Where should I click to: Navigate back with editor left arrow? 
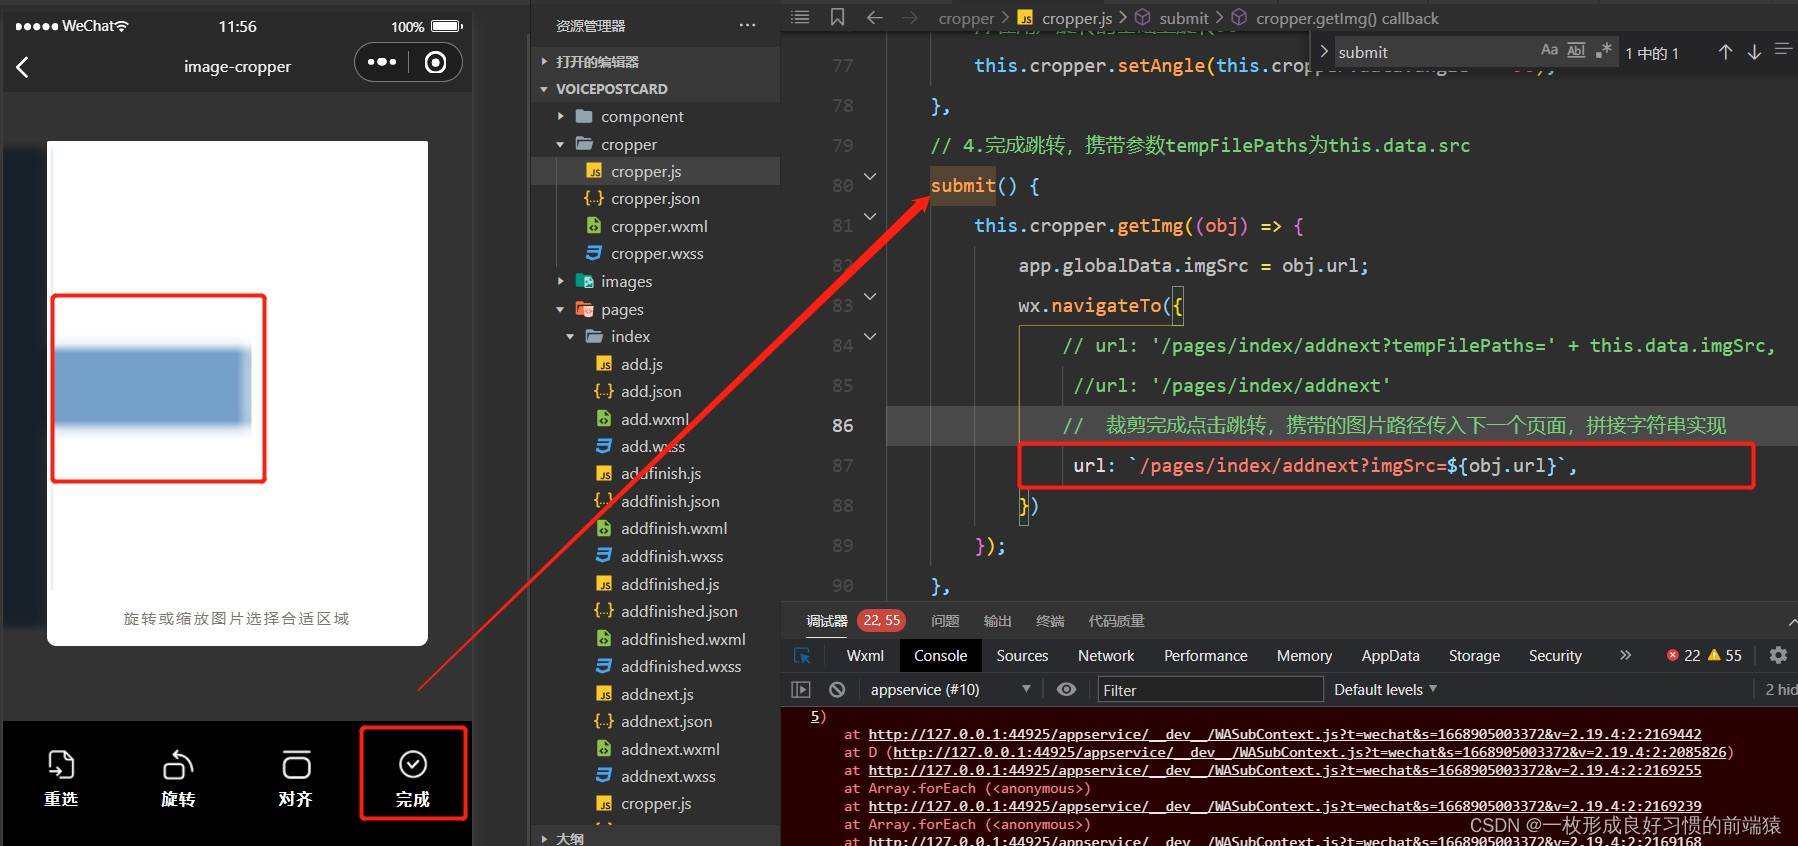click(x=874, y=17)
